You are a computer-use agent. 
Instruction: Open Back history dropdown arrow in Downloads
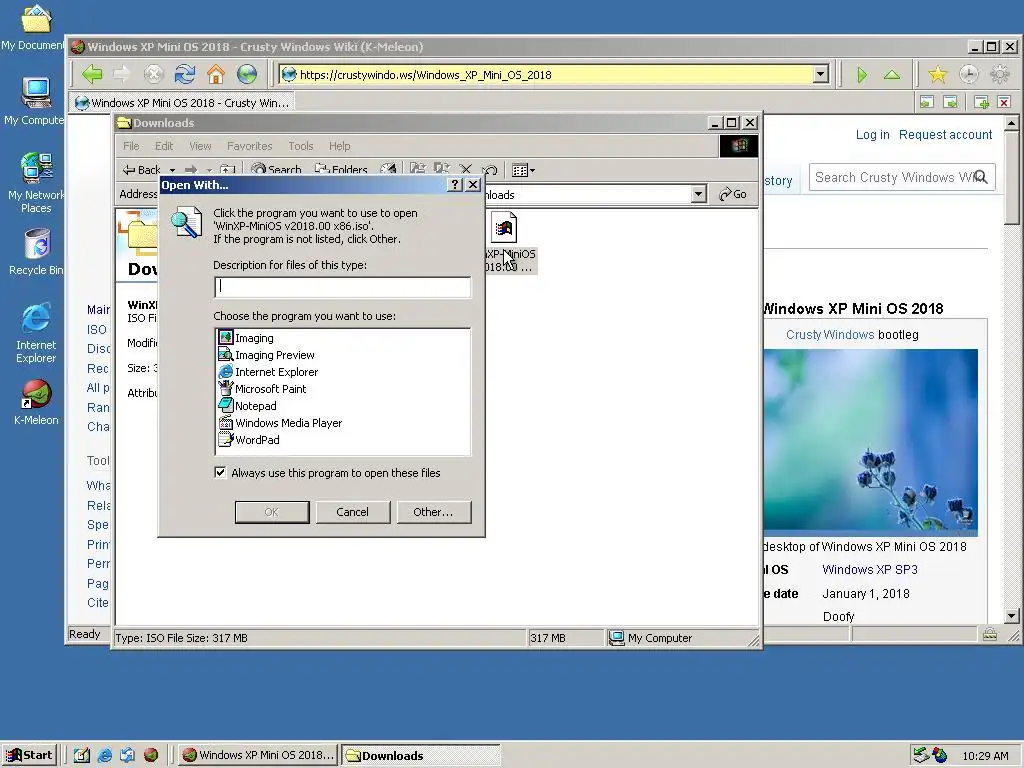172,170
